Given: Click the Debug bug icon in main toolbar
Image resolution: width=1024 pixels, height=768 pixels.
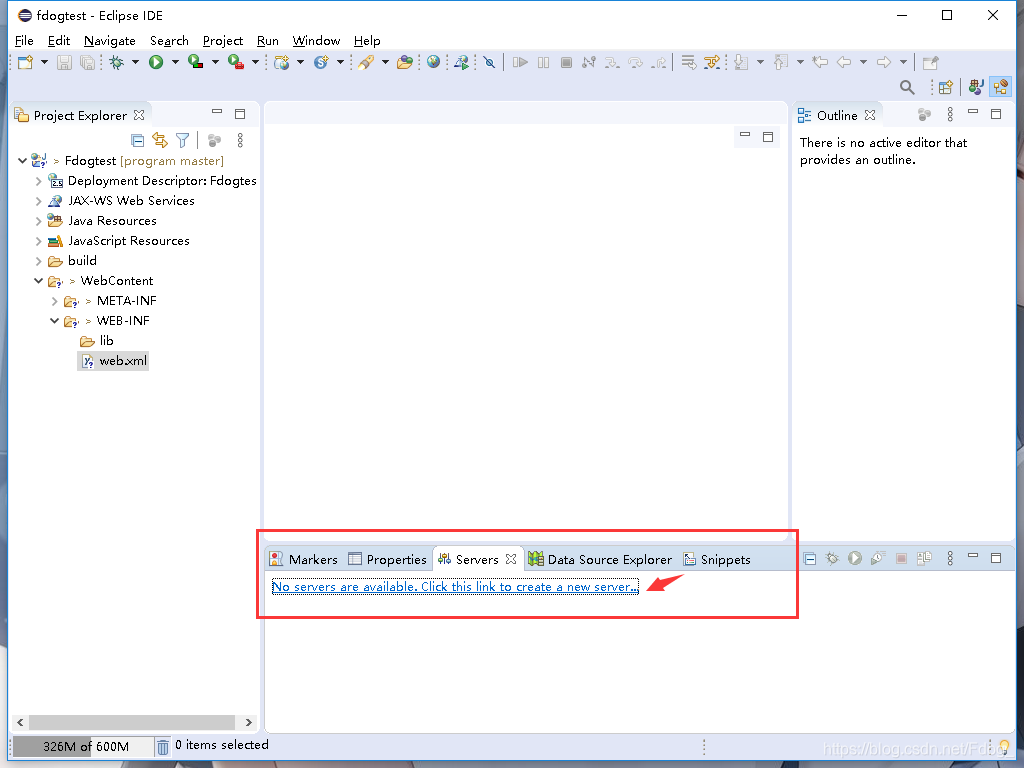Looking at the screenshot, I should click(117, 62).
